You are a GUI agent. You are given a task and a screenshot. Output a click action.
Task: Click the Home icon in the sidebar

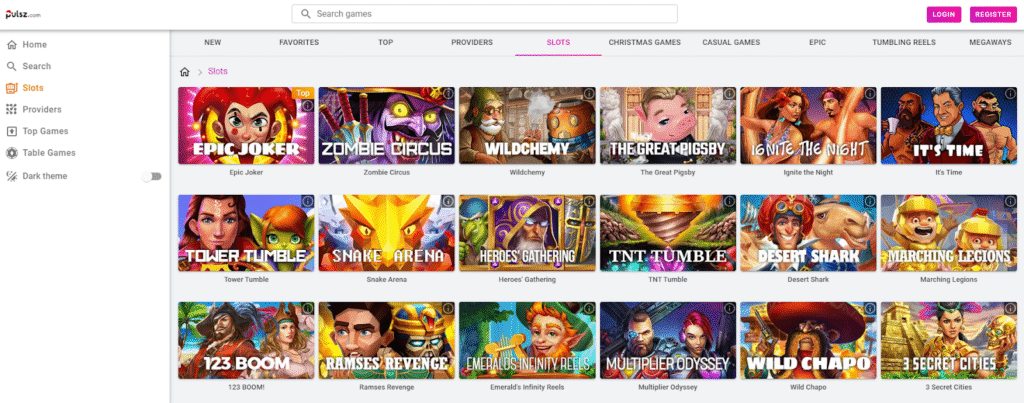[x=11, y=44]
